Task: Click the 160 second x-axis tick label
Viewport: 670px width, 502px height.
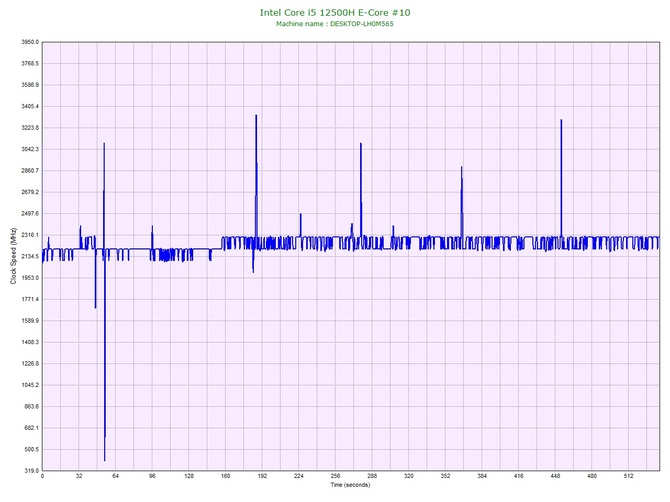Action: tap(226, 476)
